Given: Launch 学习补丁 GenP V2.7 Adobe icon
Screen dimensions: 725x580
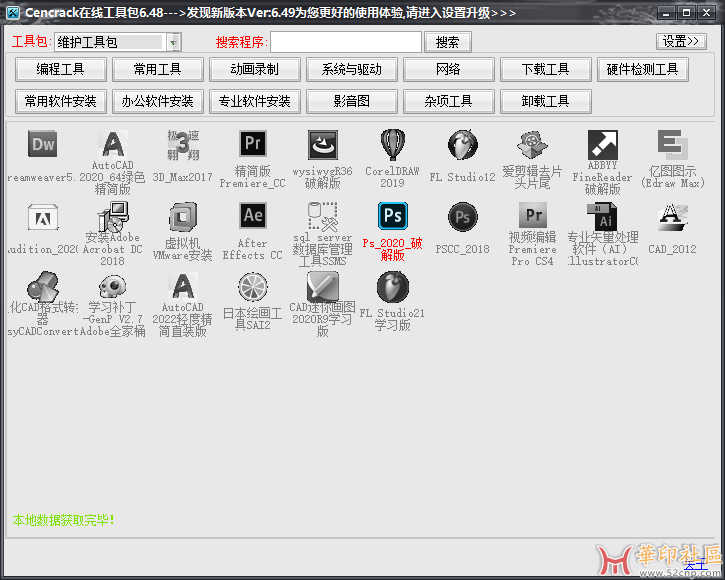Looking at the screenshot, I should pyautogui.click(x=113, y=287).
